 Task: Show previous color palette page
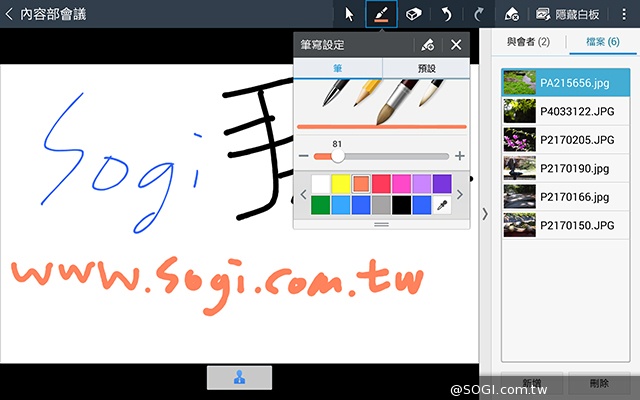303,194
